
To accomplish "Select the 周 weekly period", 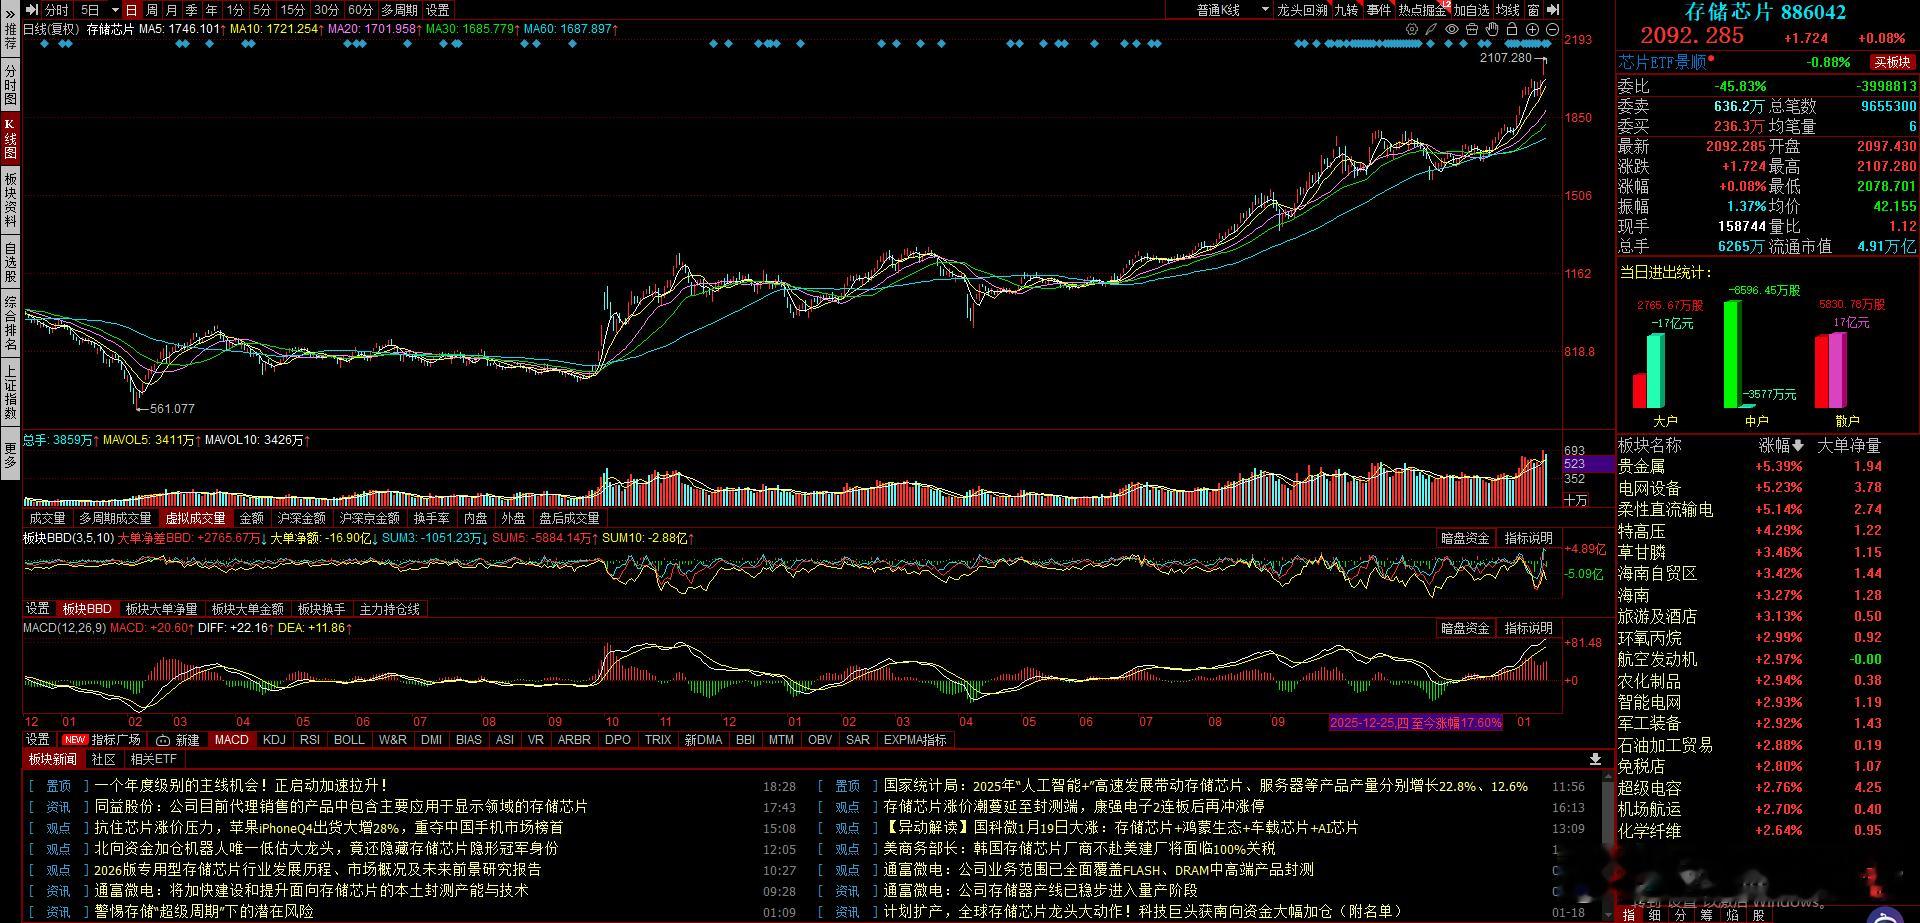I will pyautogui.click(x=151, y=10).
